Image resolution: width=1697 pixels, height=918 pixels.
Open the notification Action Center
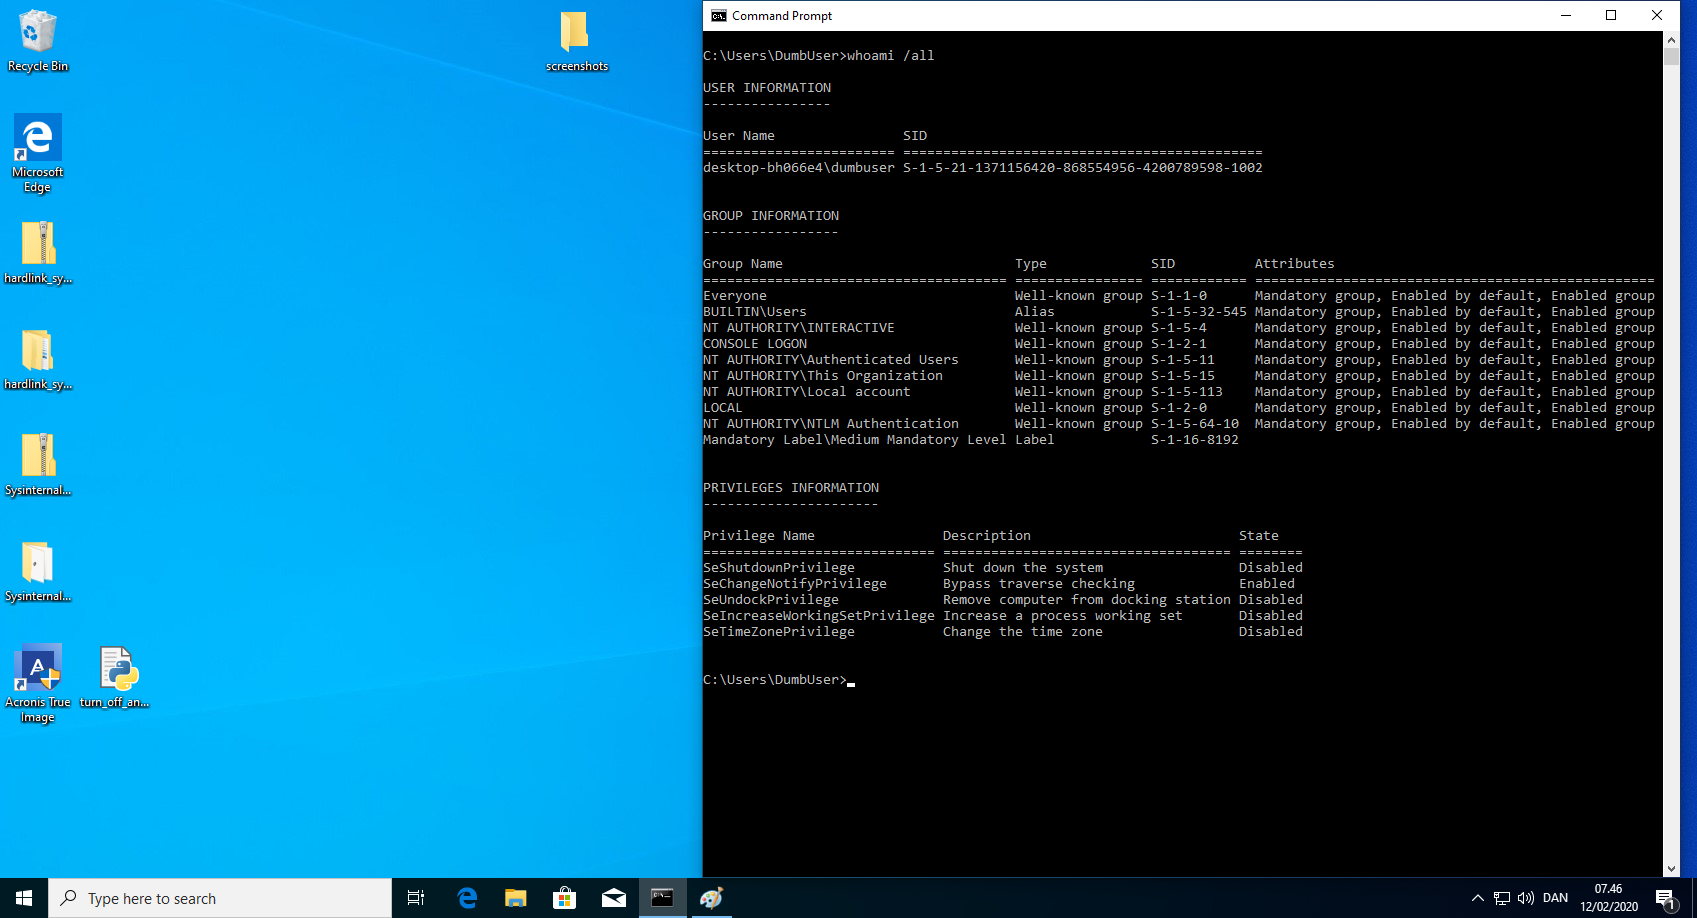coord(1665,898)
